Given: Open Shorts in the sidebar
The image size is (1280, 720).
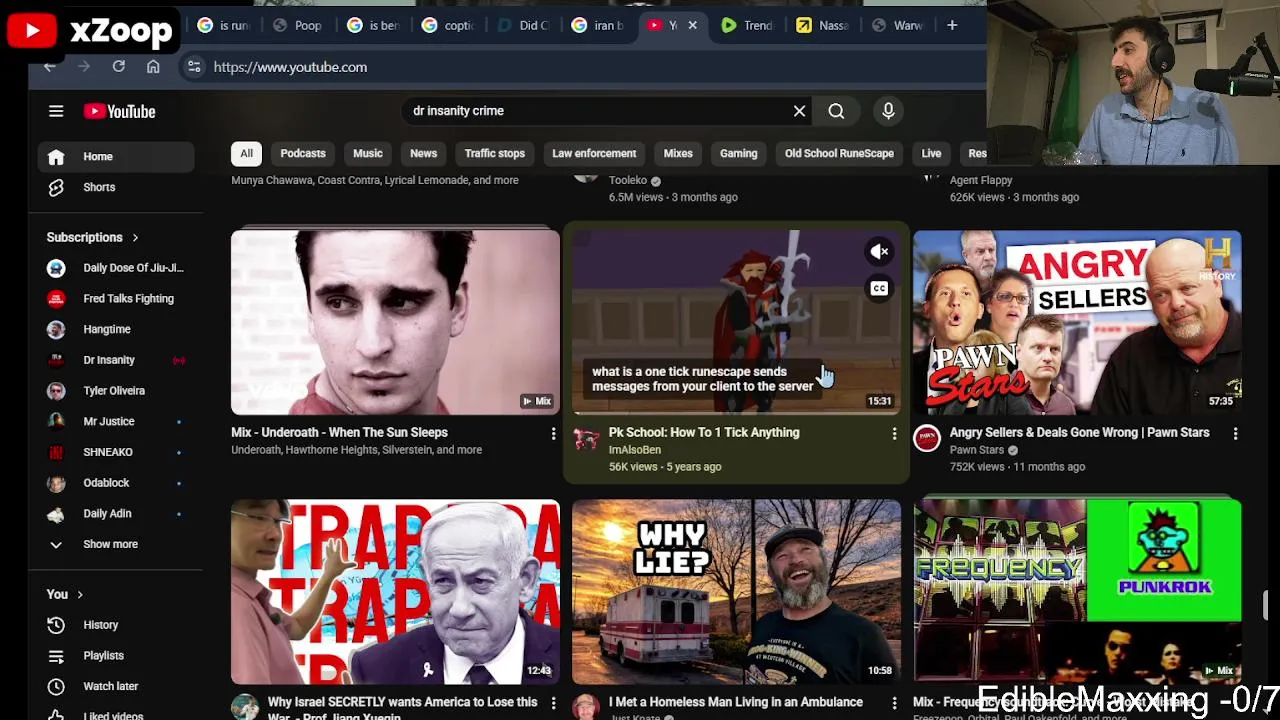Looking at the screenshot, I should tap(116, 187).
